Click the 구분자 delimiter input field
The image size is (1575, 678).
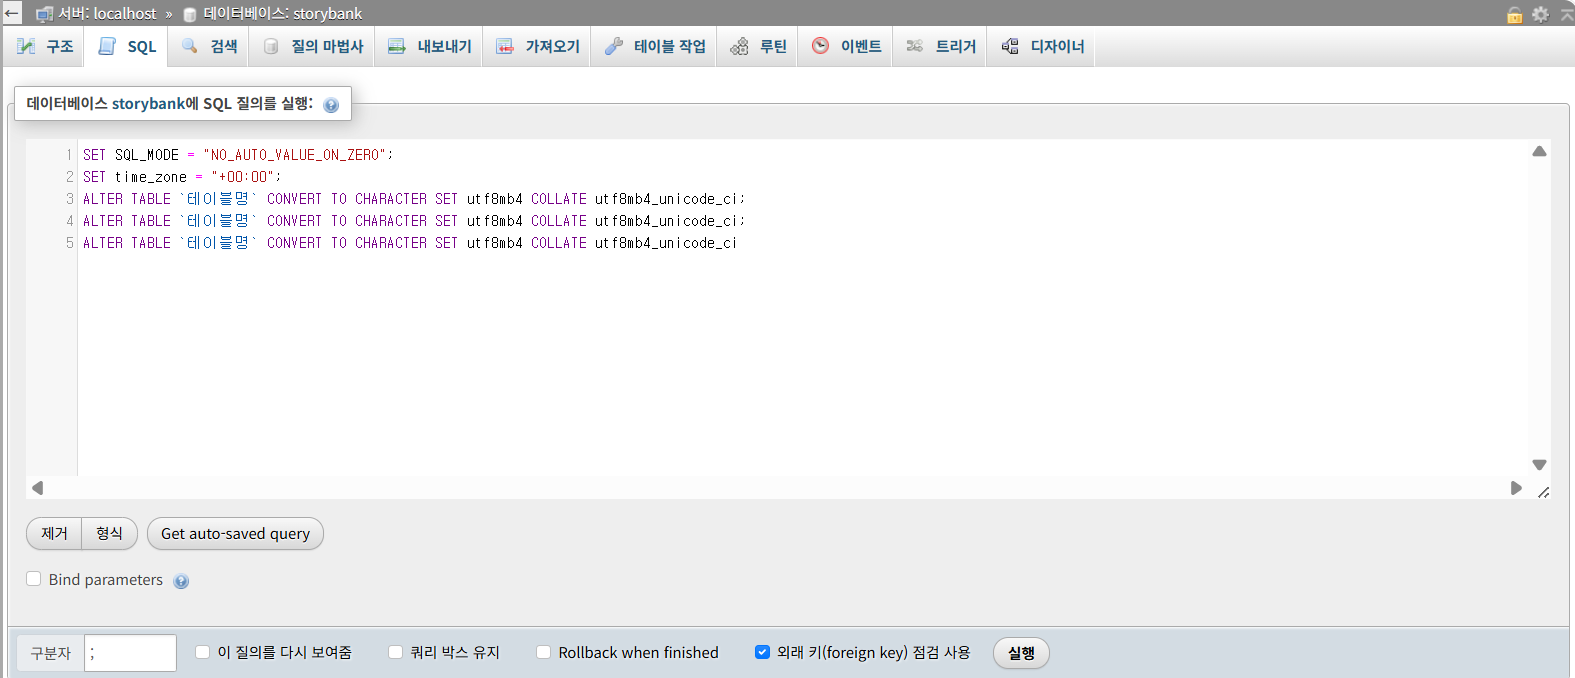(x=130, y=653)
